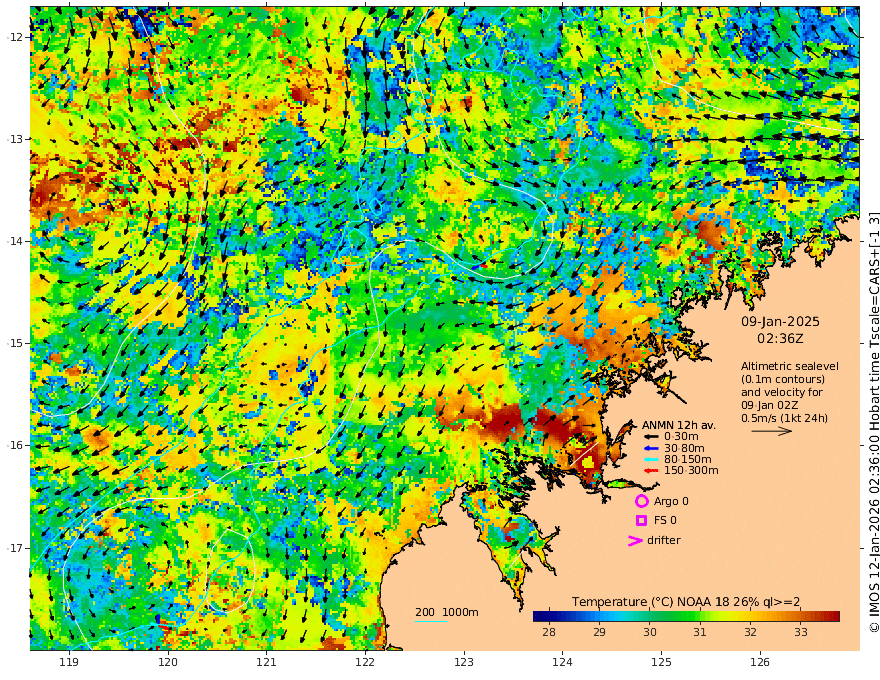Click the magenta drifter arrowhead symbol
This screenshot has height=680, width=880.
coord(635,540)
